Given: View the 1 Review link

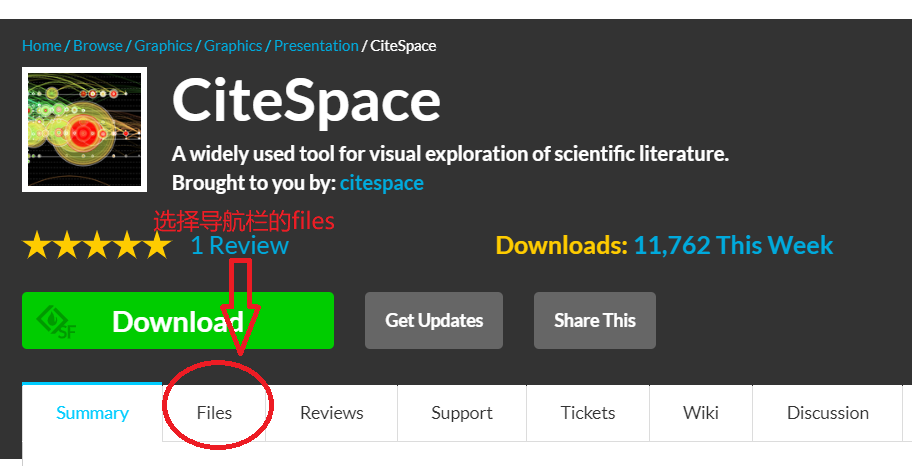Looking at the screenshot, I should click(240, 246).
